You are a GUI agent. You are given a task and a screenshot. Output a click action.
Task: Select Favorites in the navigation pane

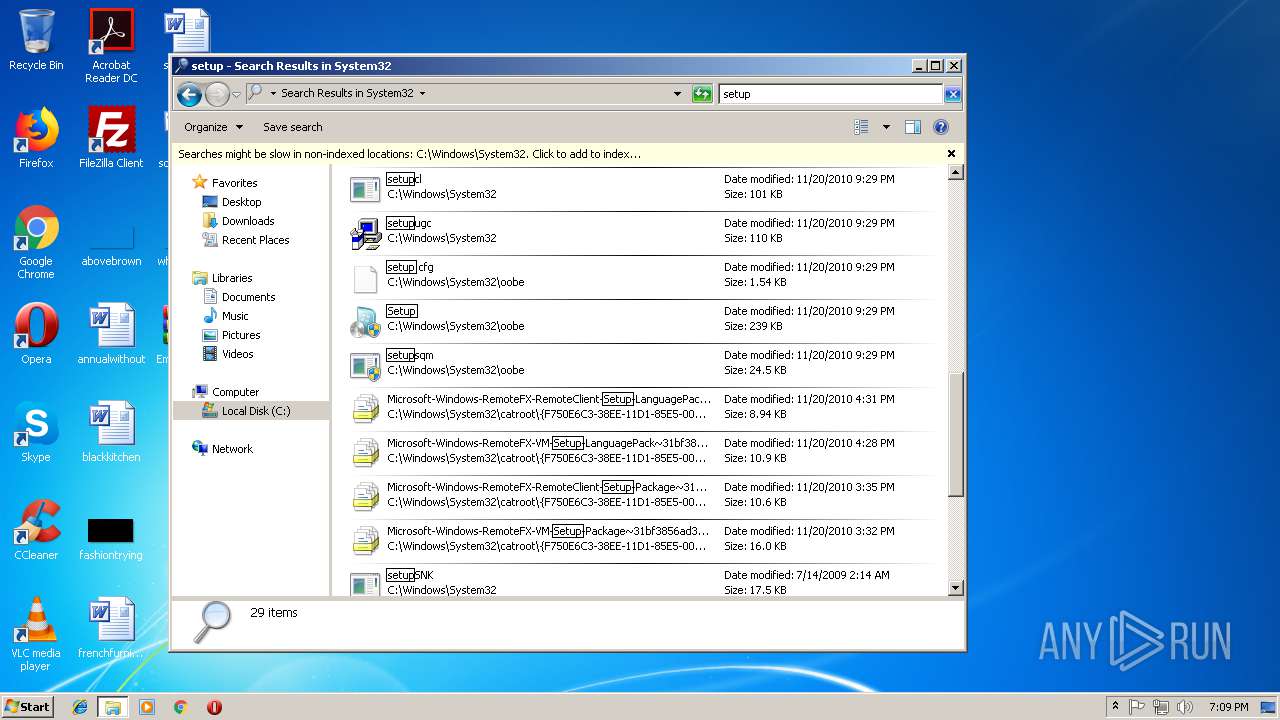coord(234,183)
